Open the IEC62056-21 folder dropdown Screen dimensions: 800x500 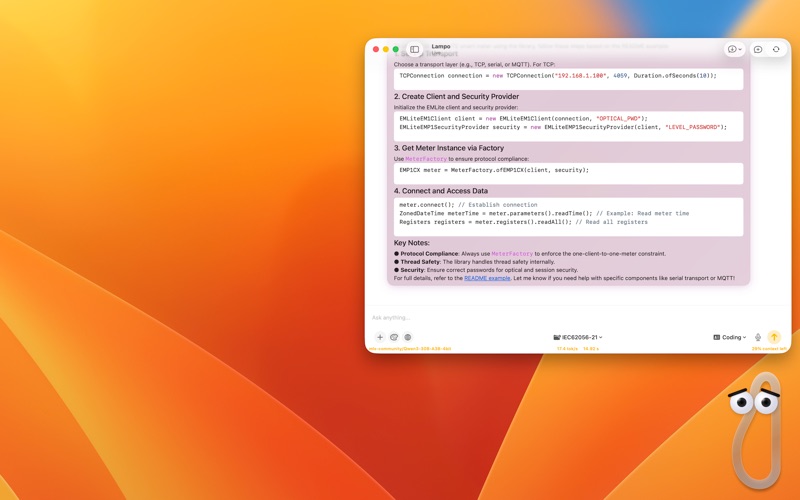tap(578, 337)
